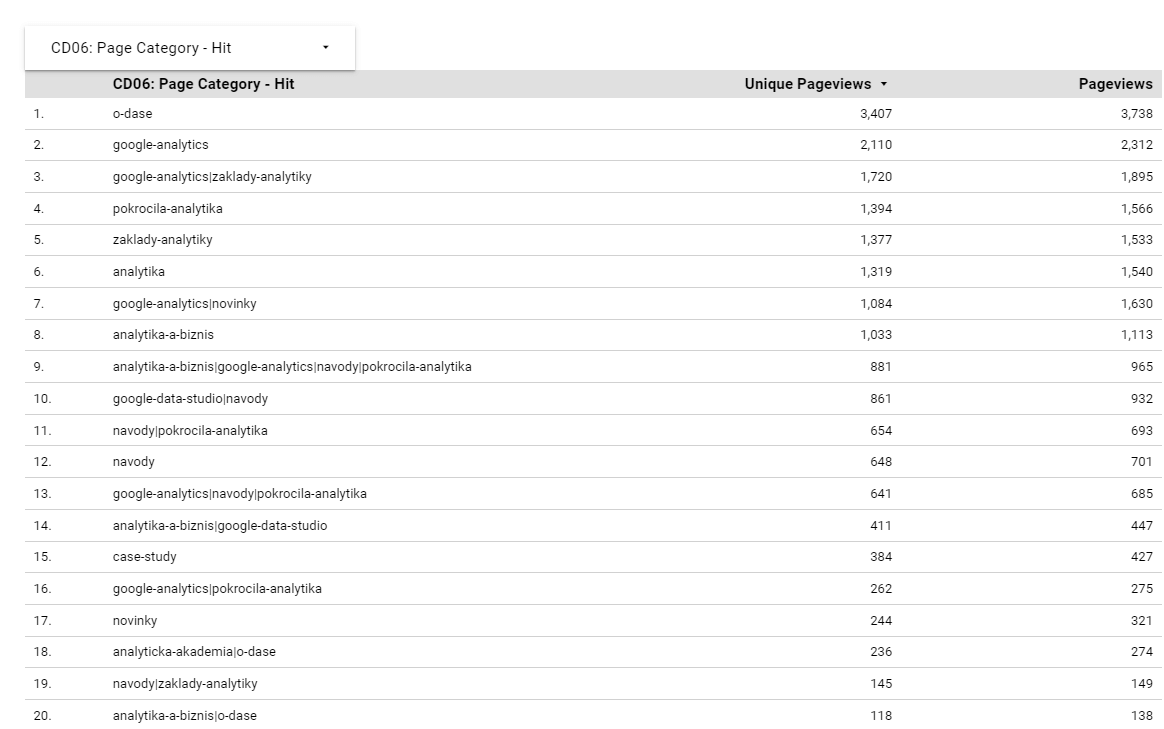The height and width of the screenshot is (729, 1164).
Task: Select 'navody|pokrocila-analytika' in row 11
Action: pos(190,431)
